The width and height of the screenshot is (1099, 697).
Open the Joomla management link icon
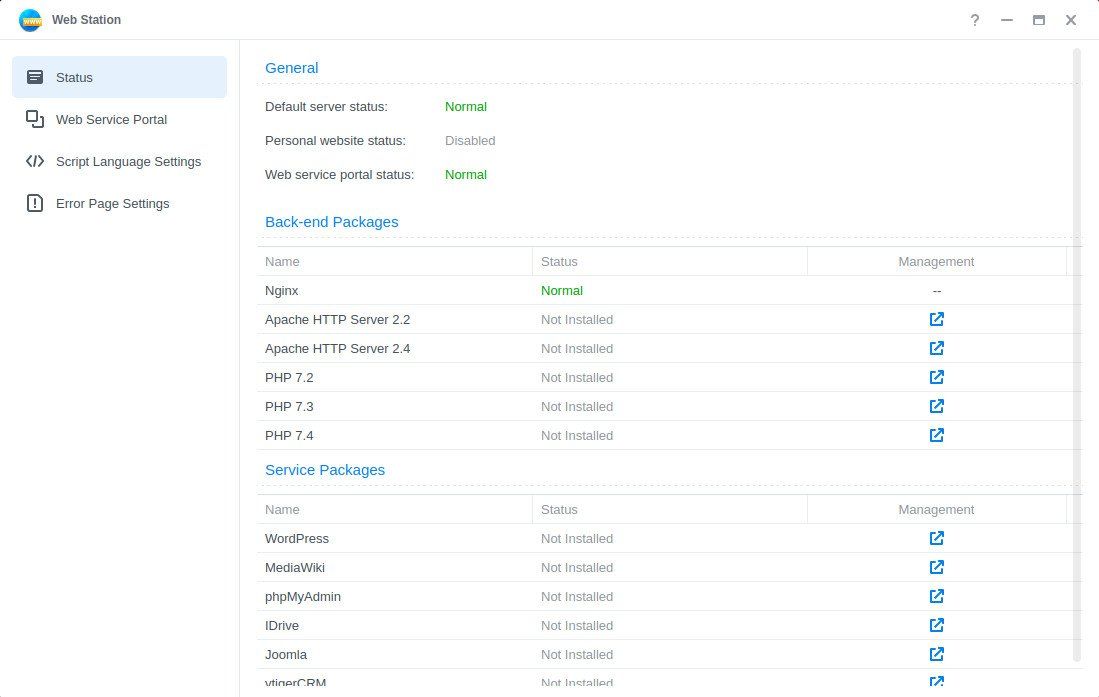(x=936, y=655)
